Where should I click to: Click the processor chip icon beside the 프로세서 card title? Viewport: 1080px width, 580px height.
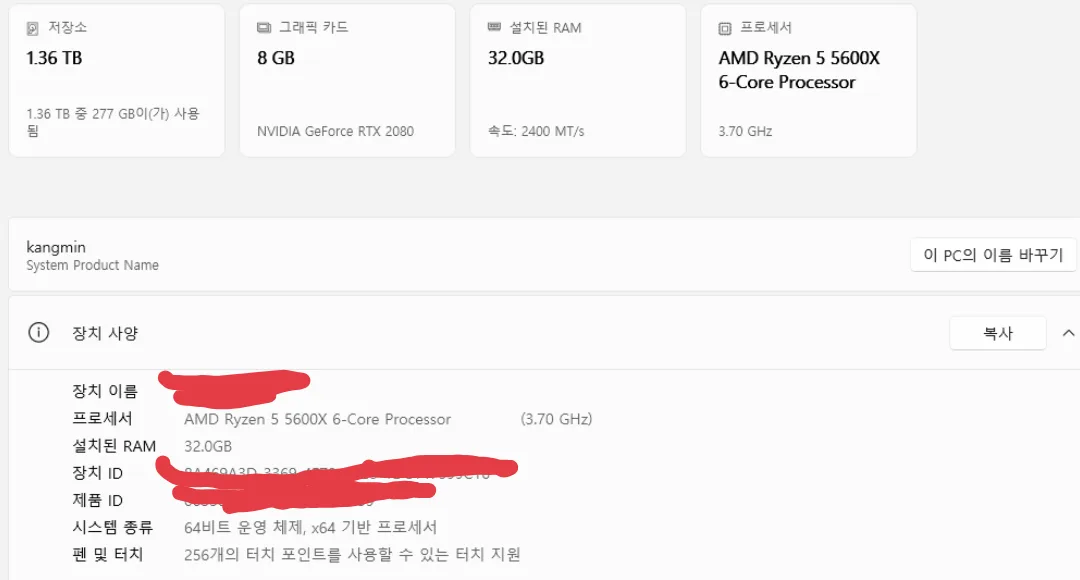pos(725,28)
